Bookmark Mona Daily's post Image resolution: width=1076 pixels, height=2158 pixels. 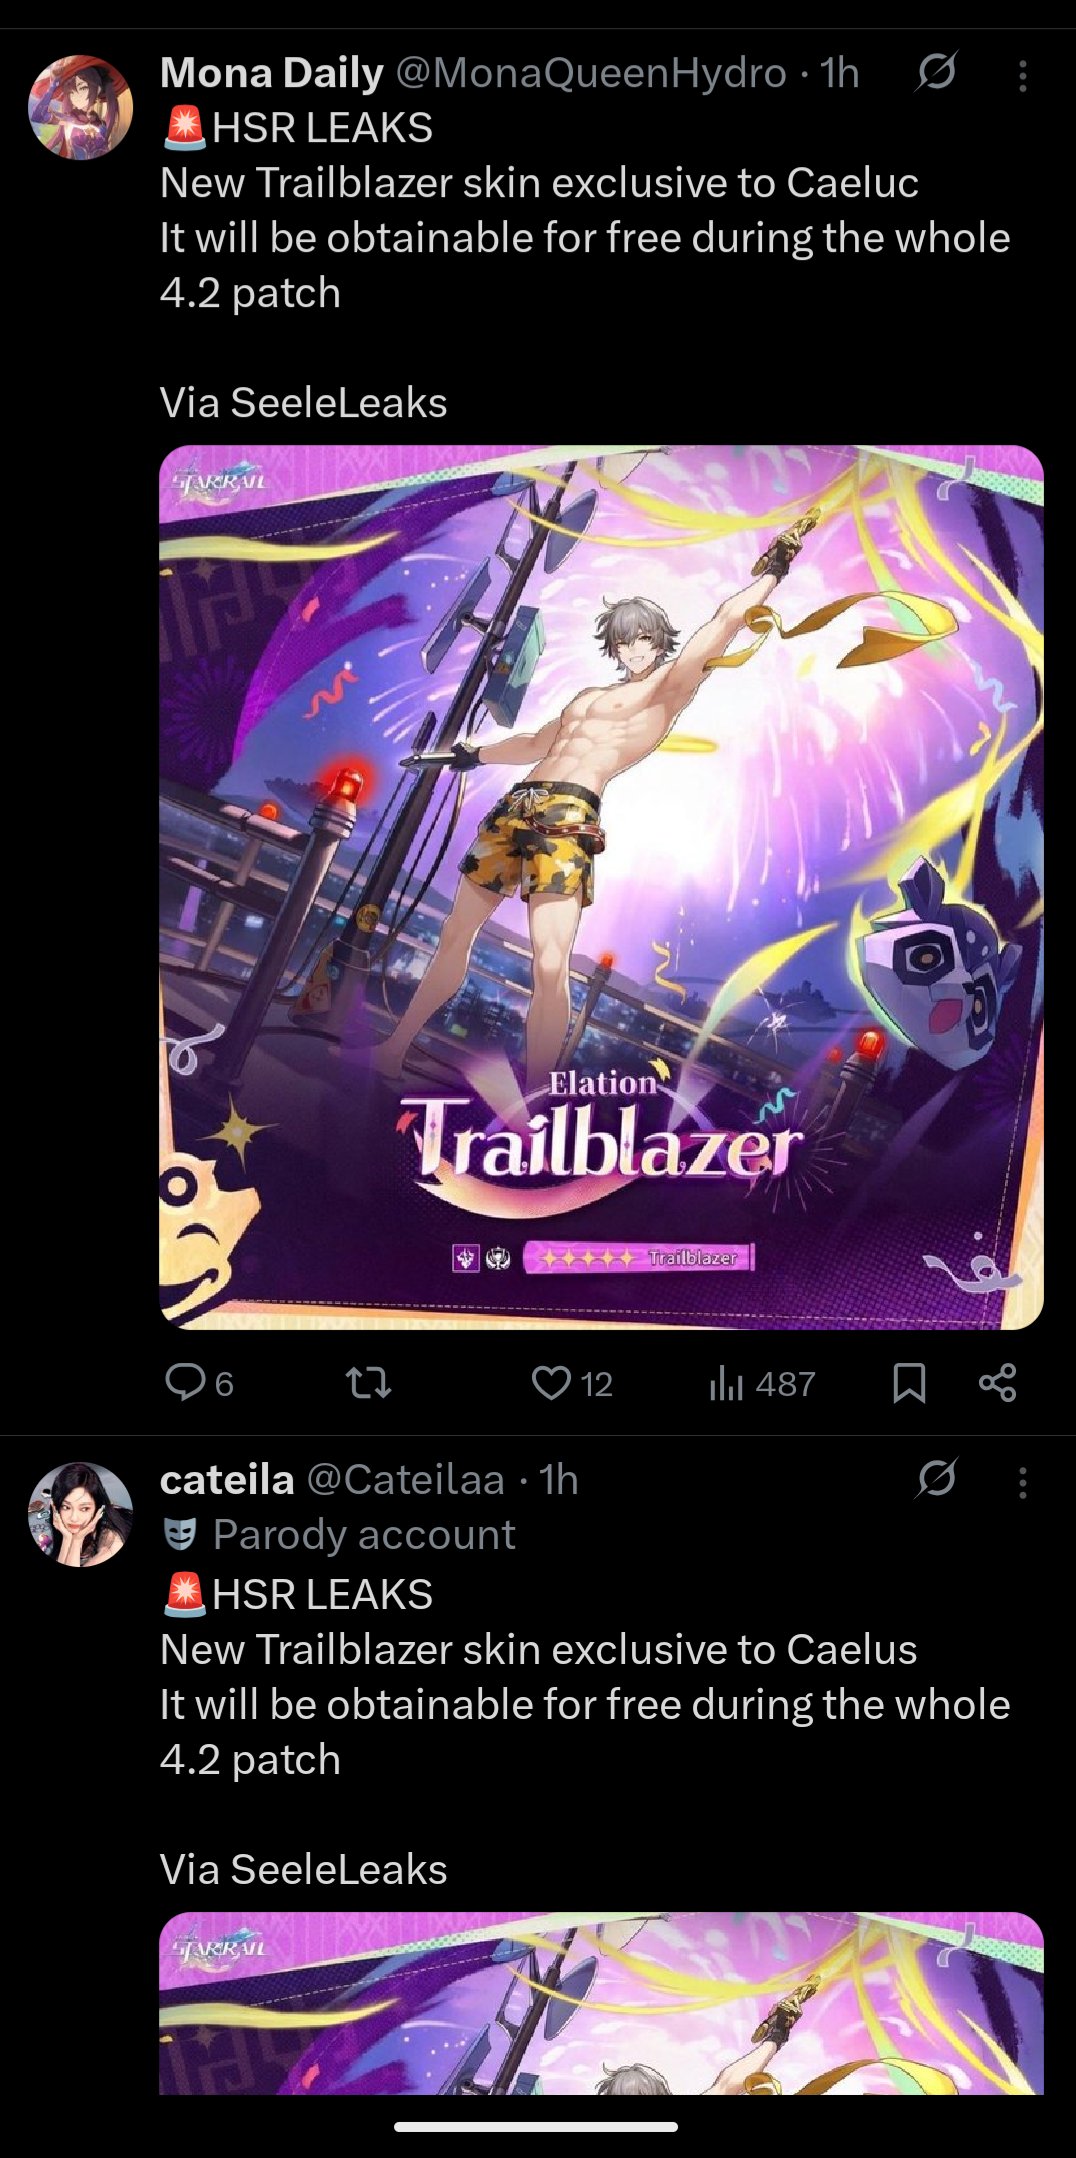click(909, 1383)
